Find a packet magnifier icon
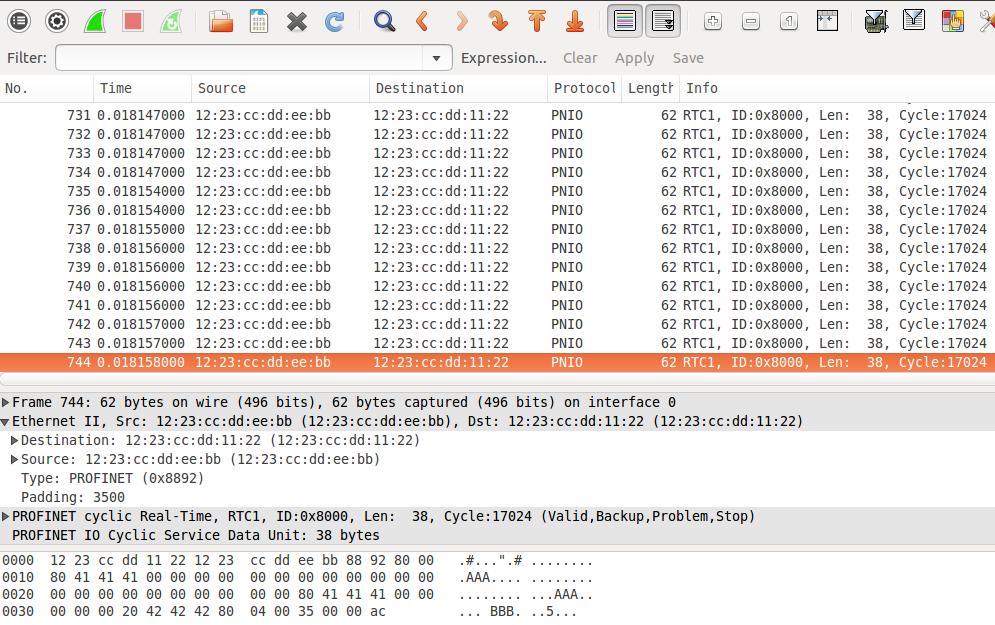995x625 pixels. click(x=384, y=21)
